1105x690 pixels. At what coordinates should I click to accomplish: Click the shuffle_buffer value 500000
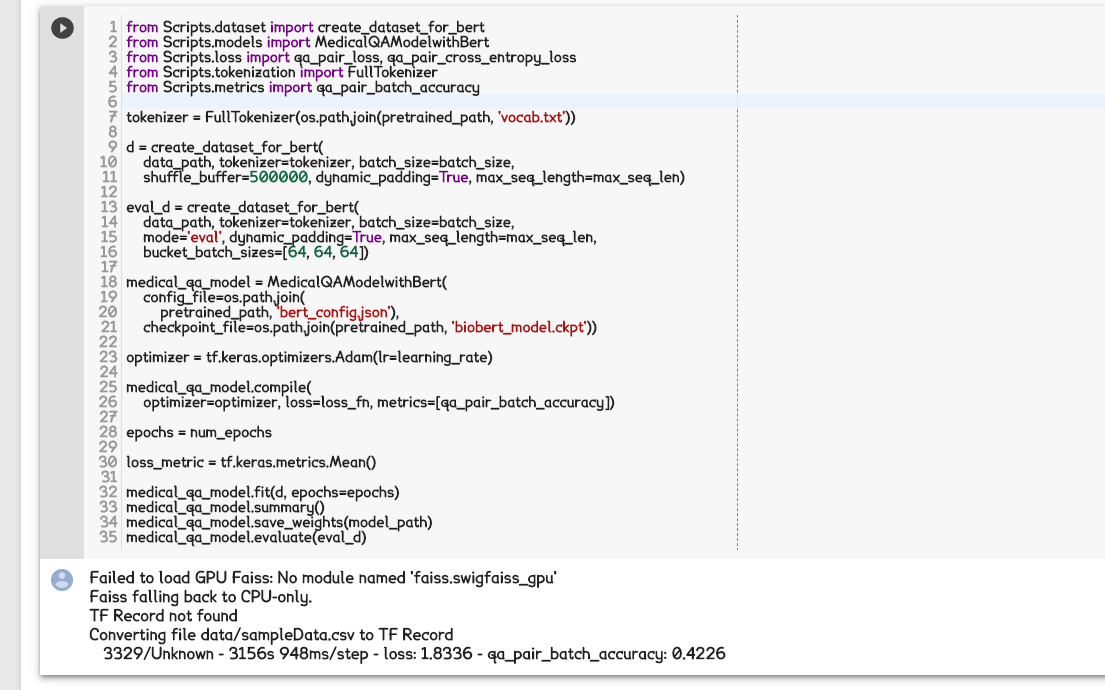click(278, 177)
